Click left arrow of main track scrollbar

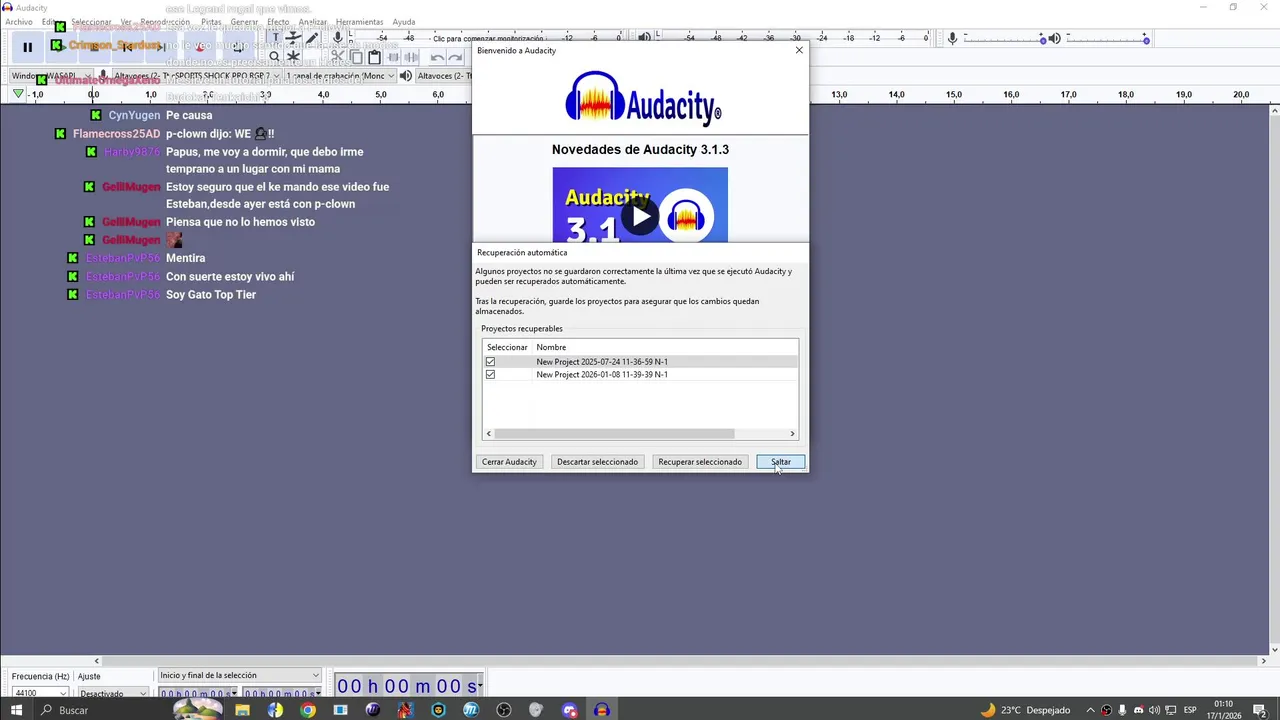coord(97,661)
